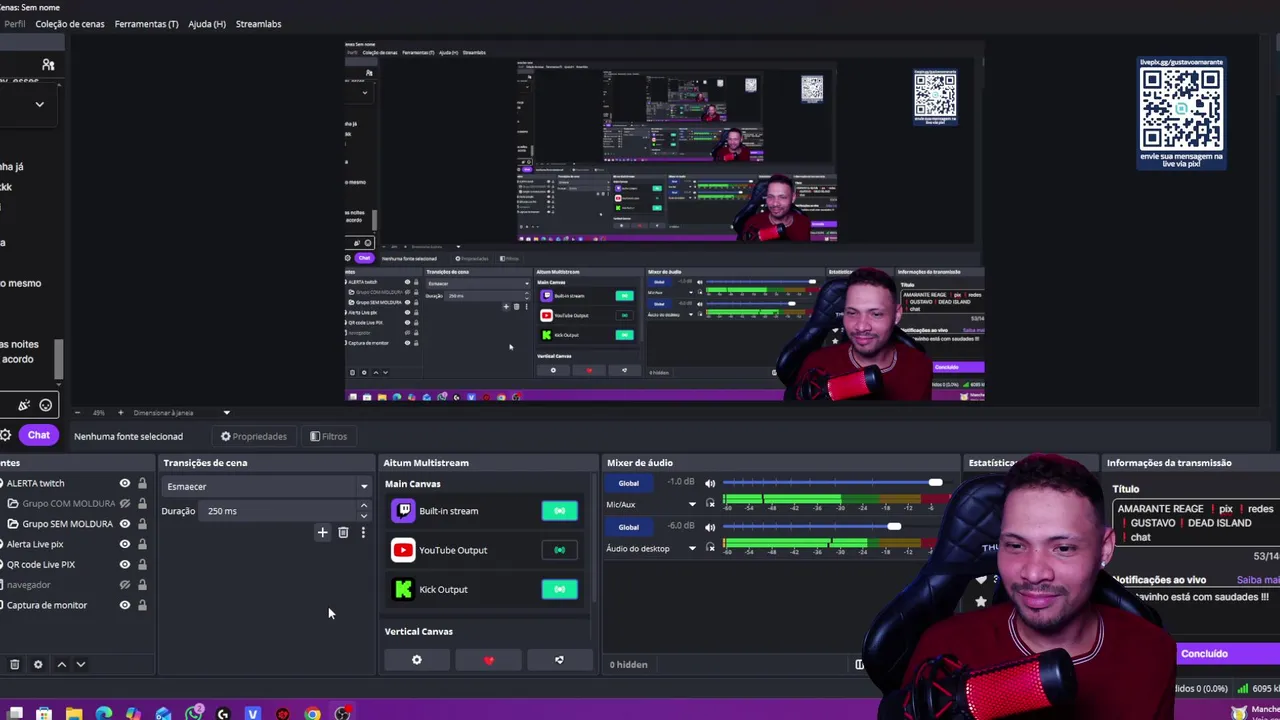Toggle the Kick Output stream switch
This screenshot has width=1280, height=720.
(559, 589)
